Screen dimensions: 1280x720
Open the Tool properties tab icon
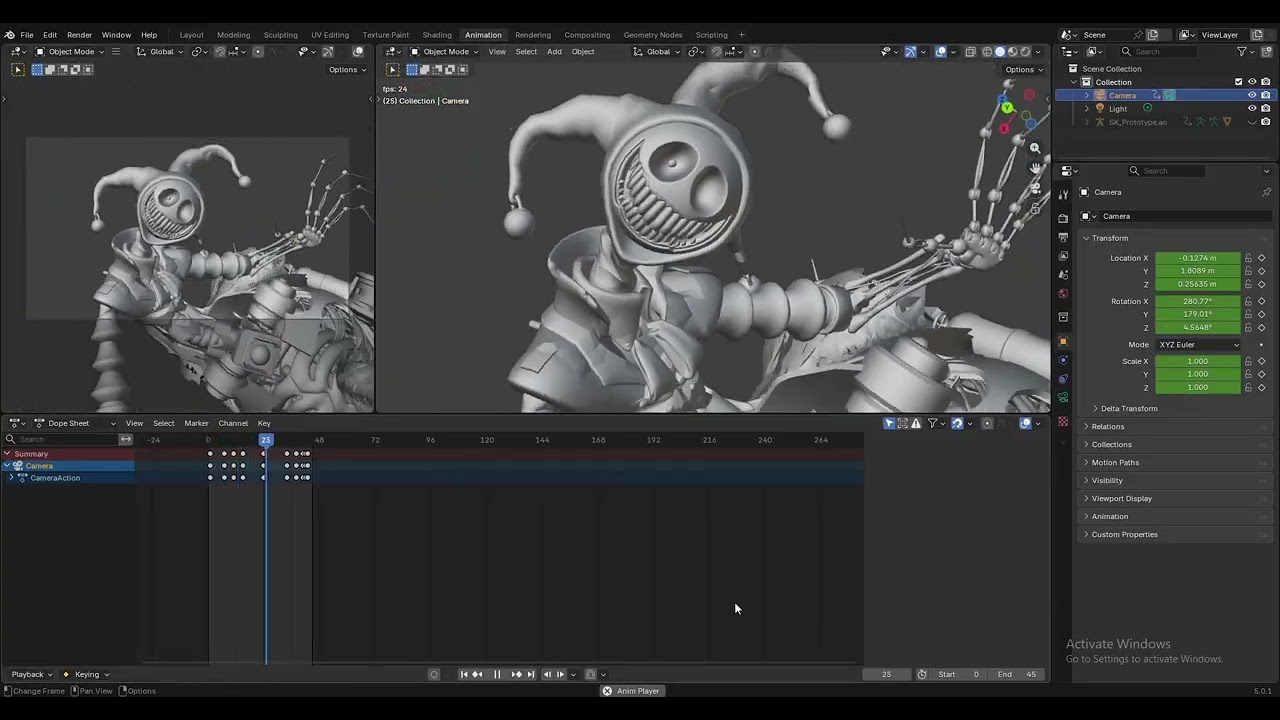1063,194
